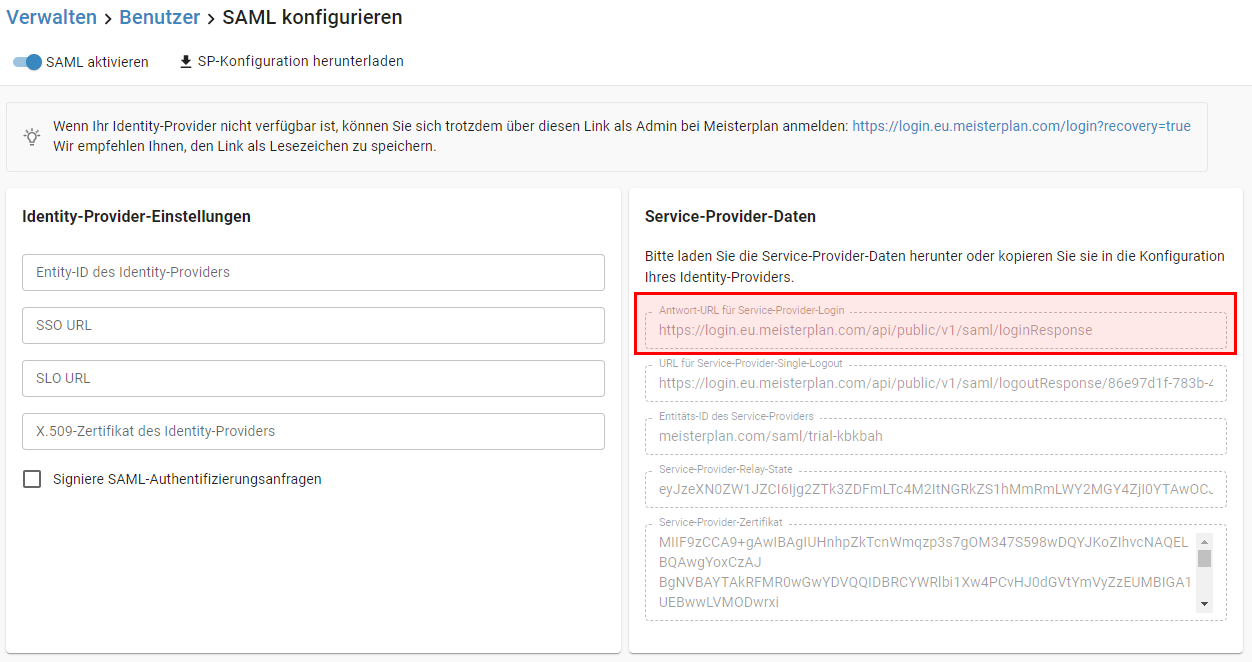Viewport: 1252px width, 662px height.
Task: Click the SAML konfigurieren breadcrumb title
Action: point(313,17)
